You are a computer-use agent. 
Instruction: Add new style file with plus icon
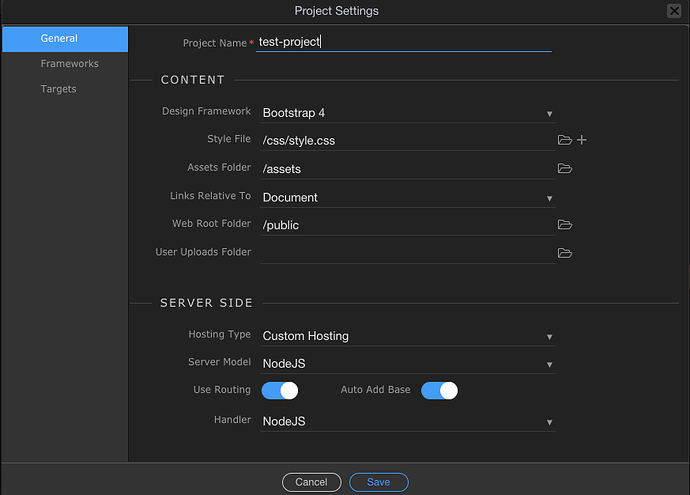click(x=582, y=140)
